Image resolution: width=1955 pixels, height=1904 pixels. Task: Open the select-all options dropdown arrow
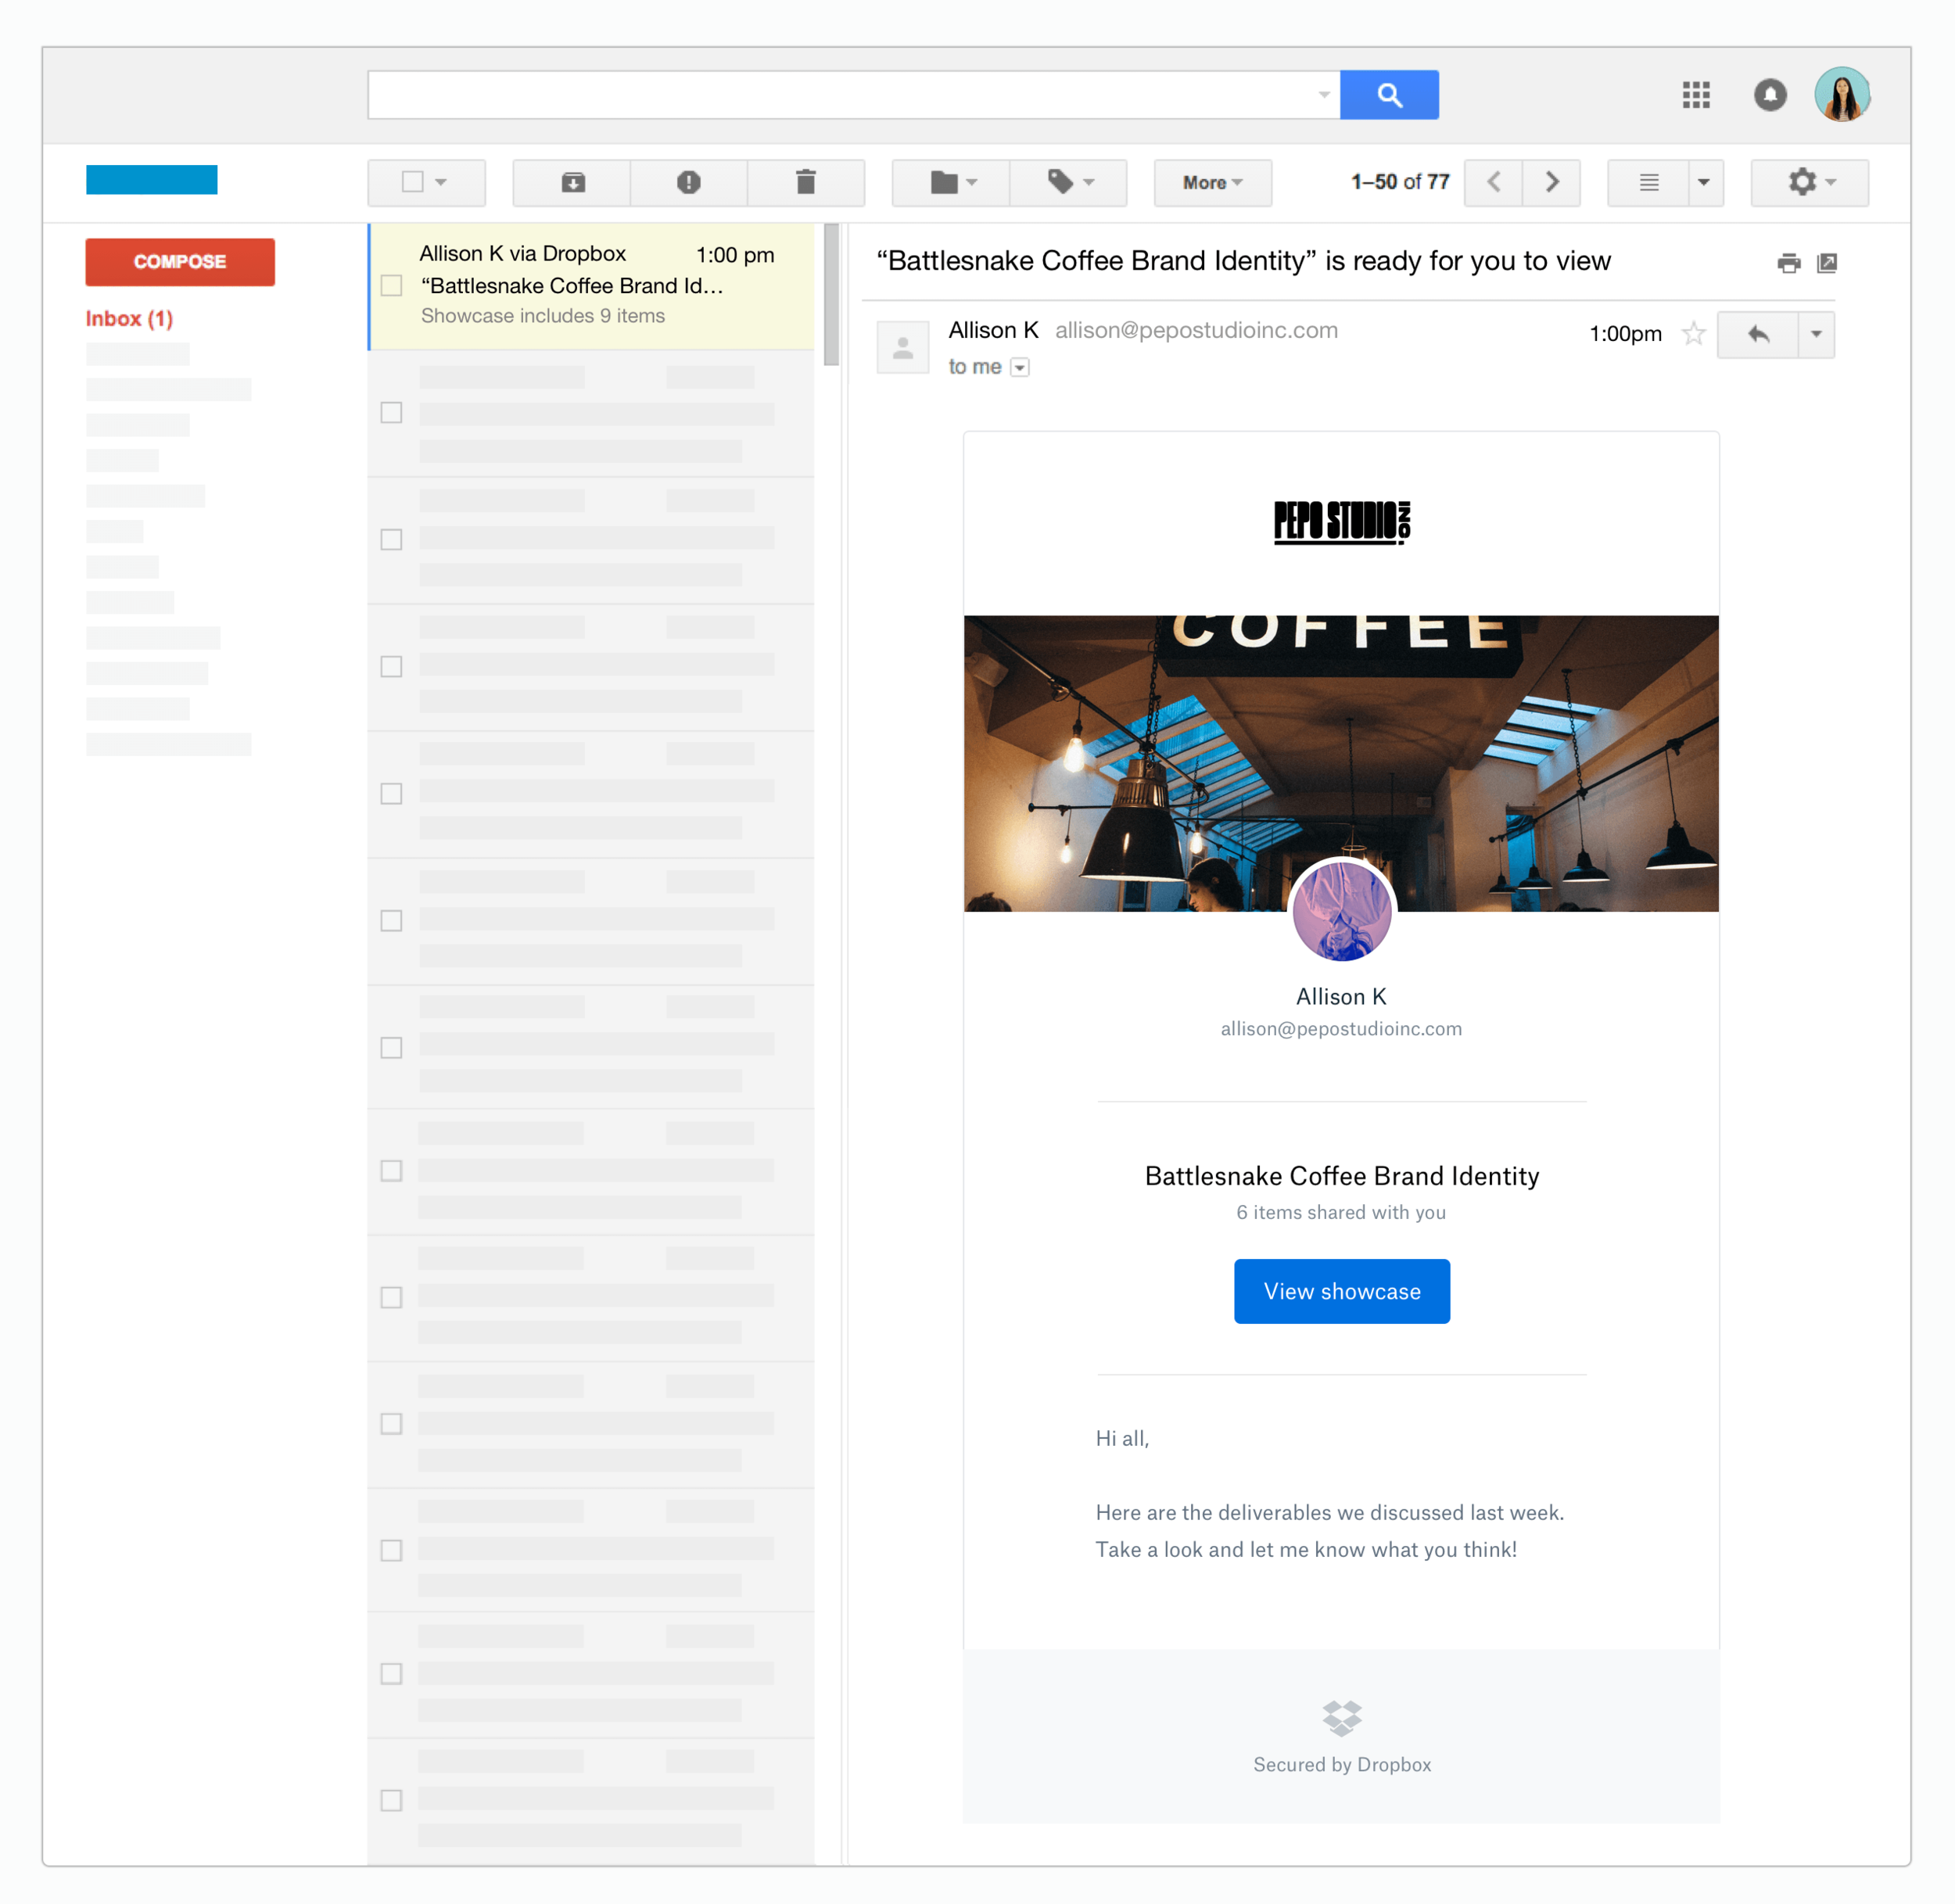click(441, 182)
